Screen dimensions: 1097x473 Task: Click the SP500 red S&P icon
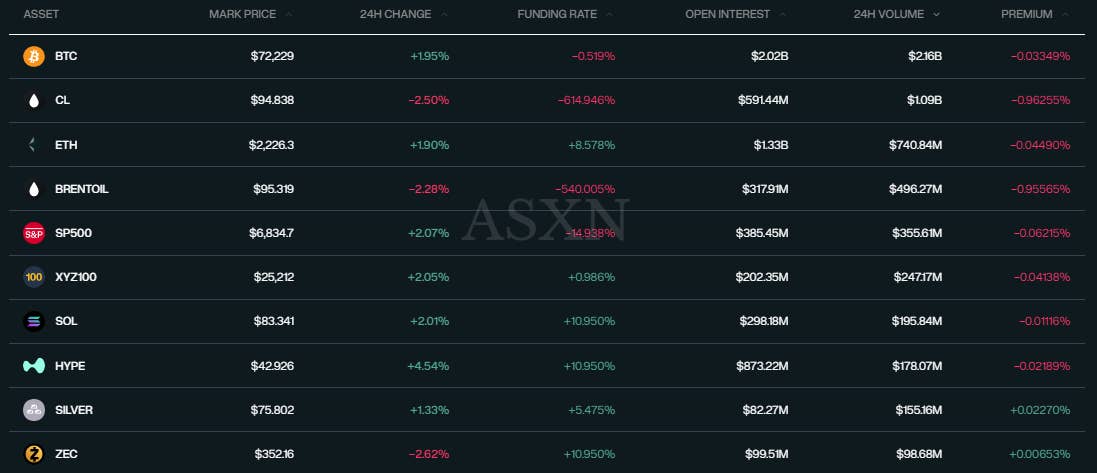point(34,233)
